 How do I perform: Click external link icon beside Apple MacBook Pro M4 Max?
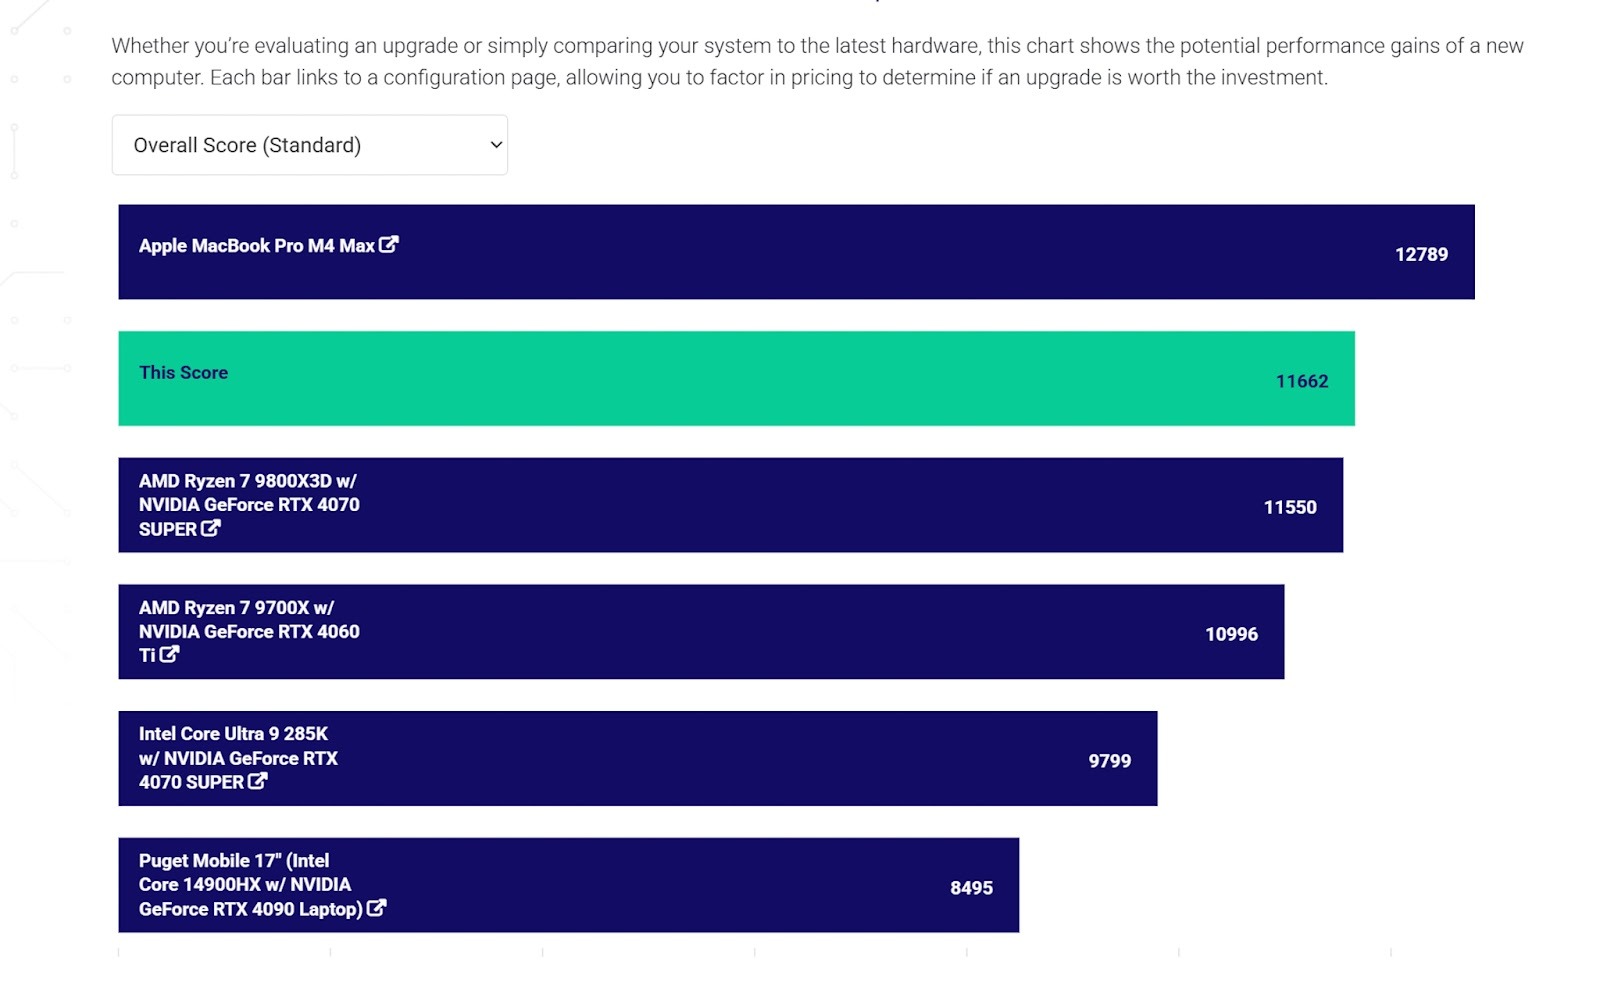pyautogui.click(x=389, y=244)
